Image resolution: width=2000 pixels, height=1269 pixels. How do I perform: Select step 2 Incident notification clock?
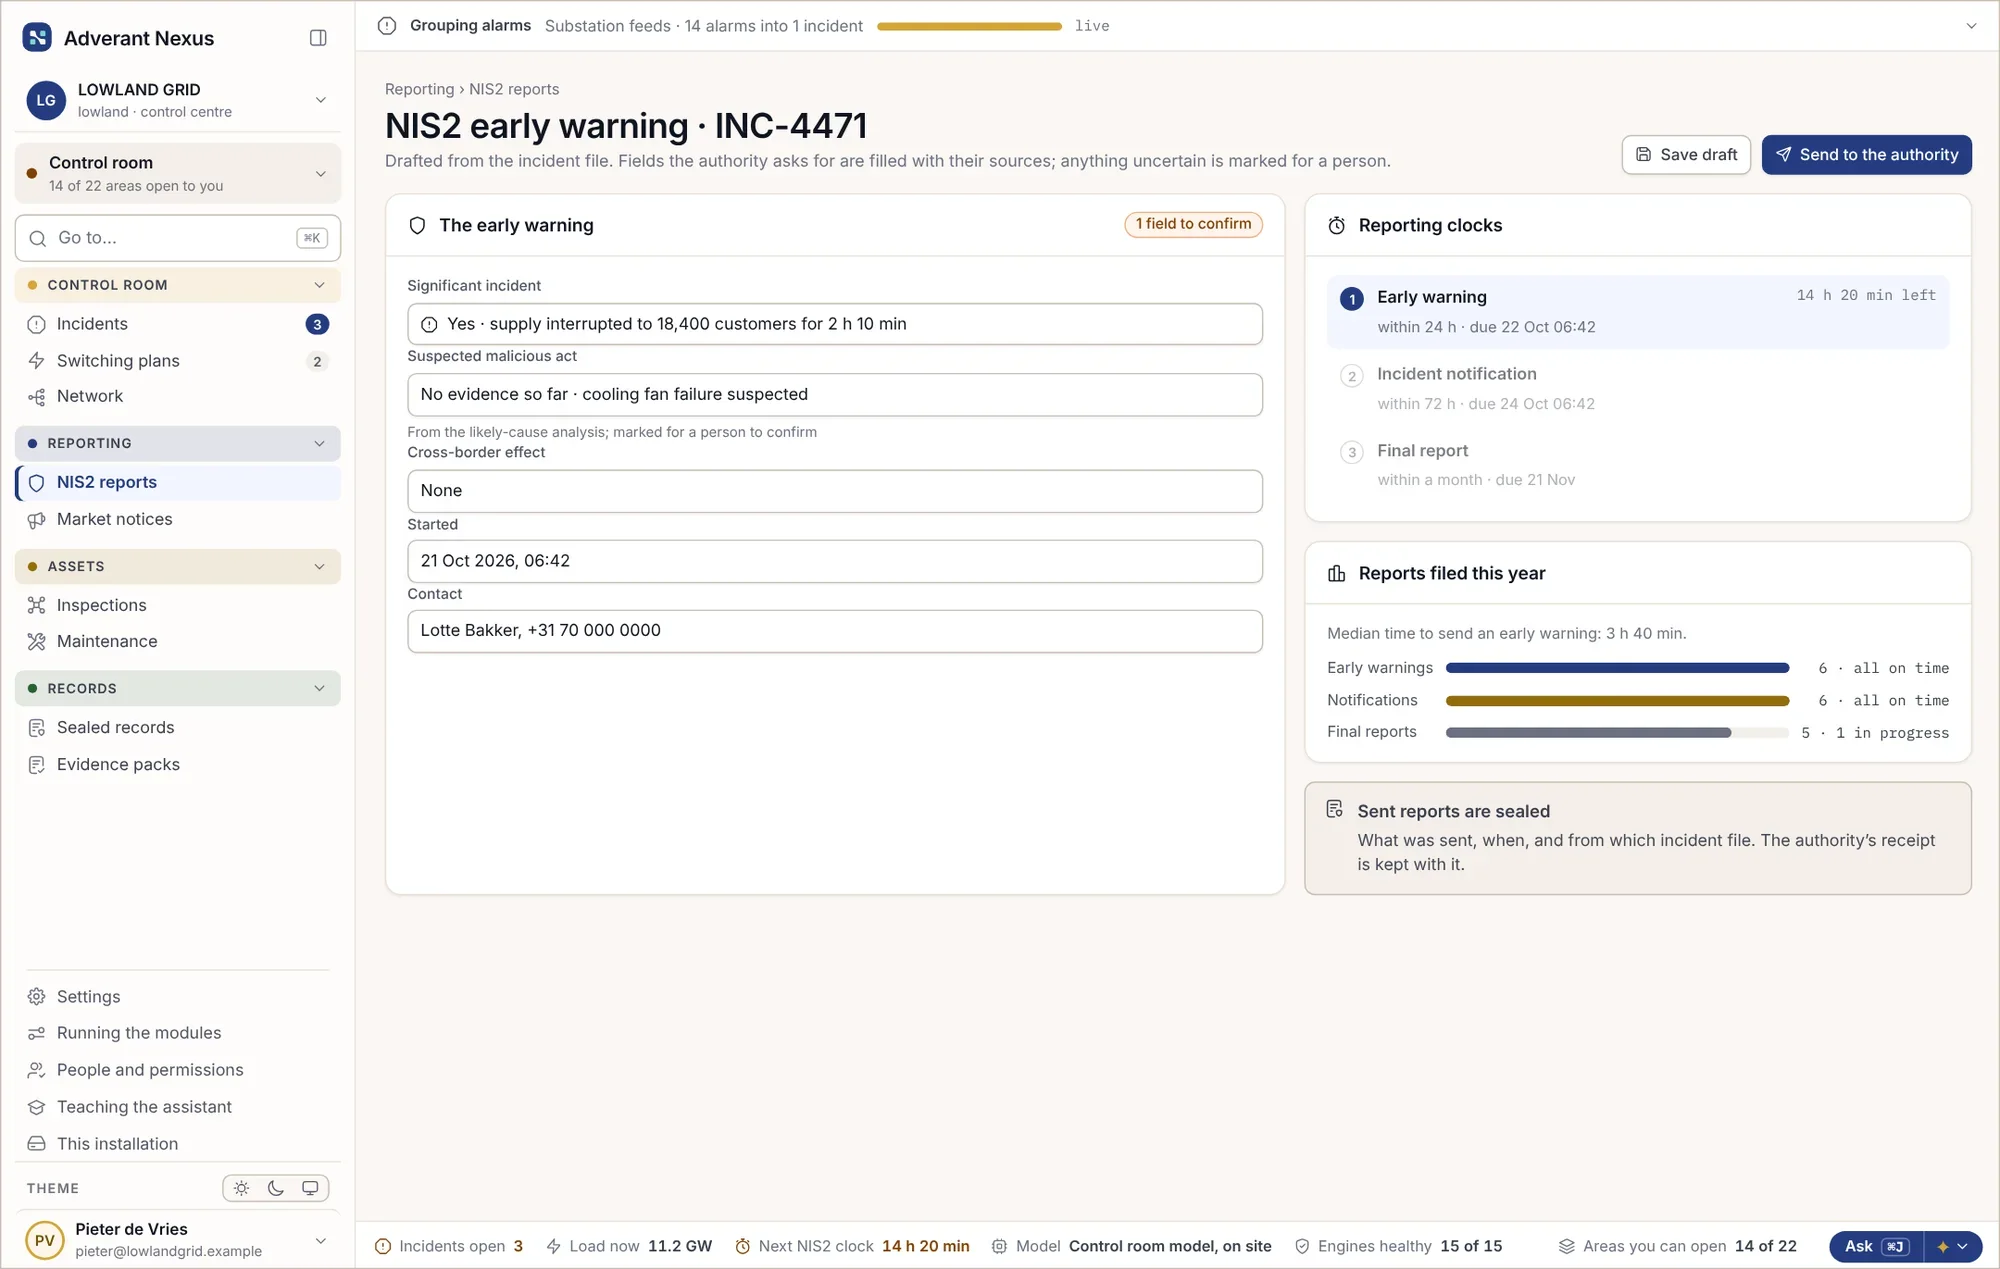click(1637, 388)
